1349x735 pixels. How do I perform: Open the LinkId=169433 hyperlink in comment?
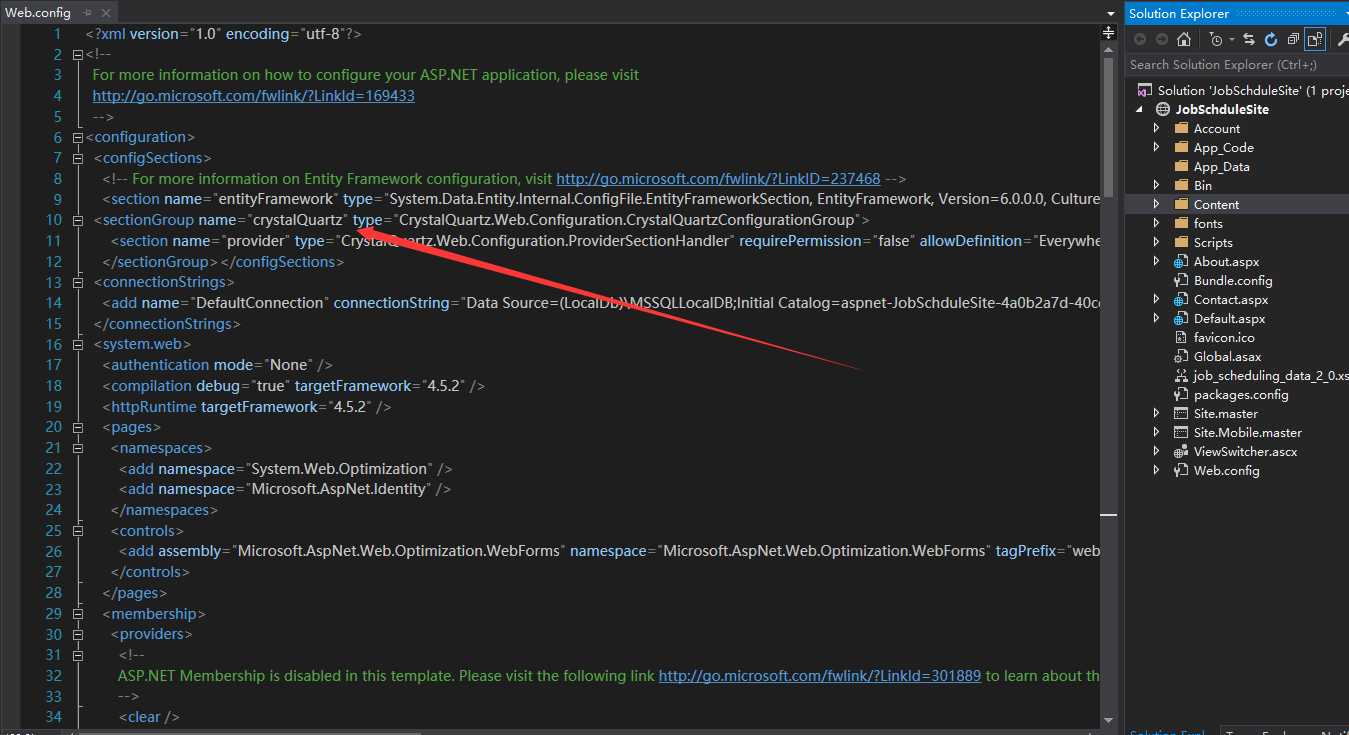pyautogui.click(x=253, y=96)
